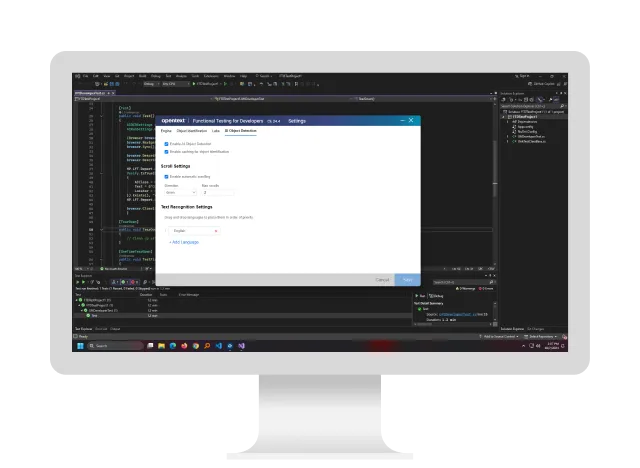
Task: Click the Max scrolls input field
Action: [218, 193]
